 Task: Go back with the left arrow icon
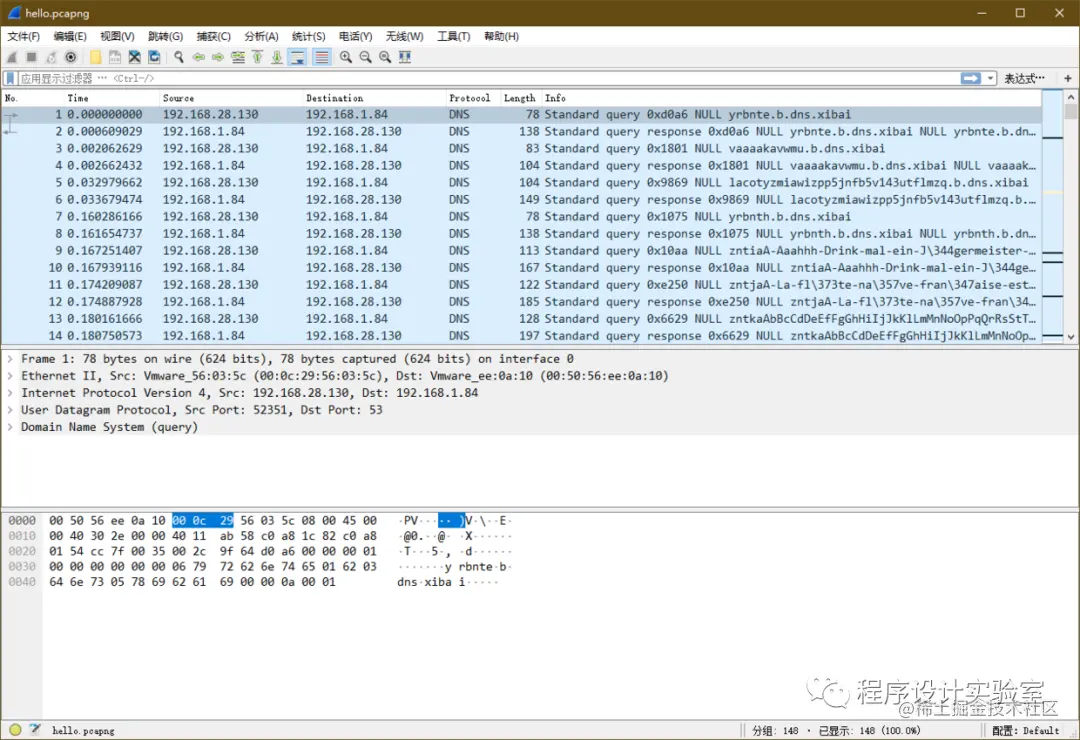click(x=198, y=57)
